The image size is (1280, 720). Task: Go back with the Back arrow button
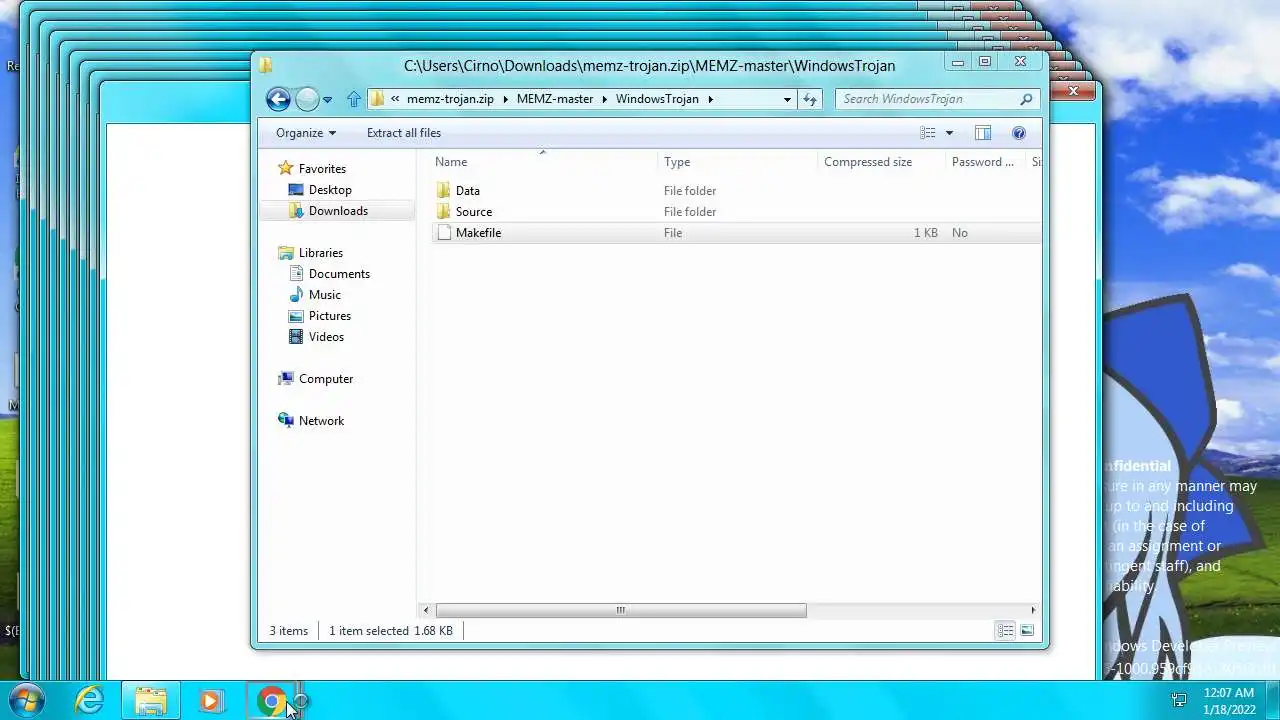[x=278, y=99]
